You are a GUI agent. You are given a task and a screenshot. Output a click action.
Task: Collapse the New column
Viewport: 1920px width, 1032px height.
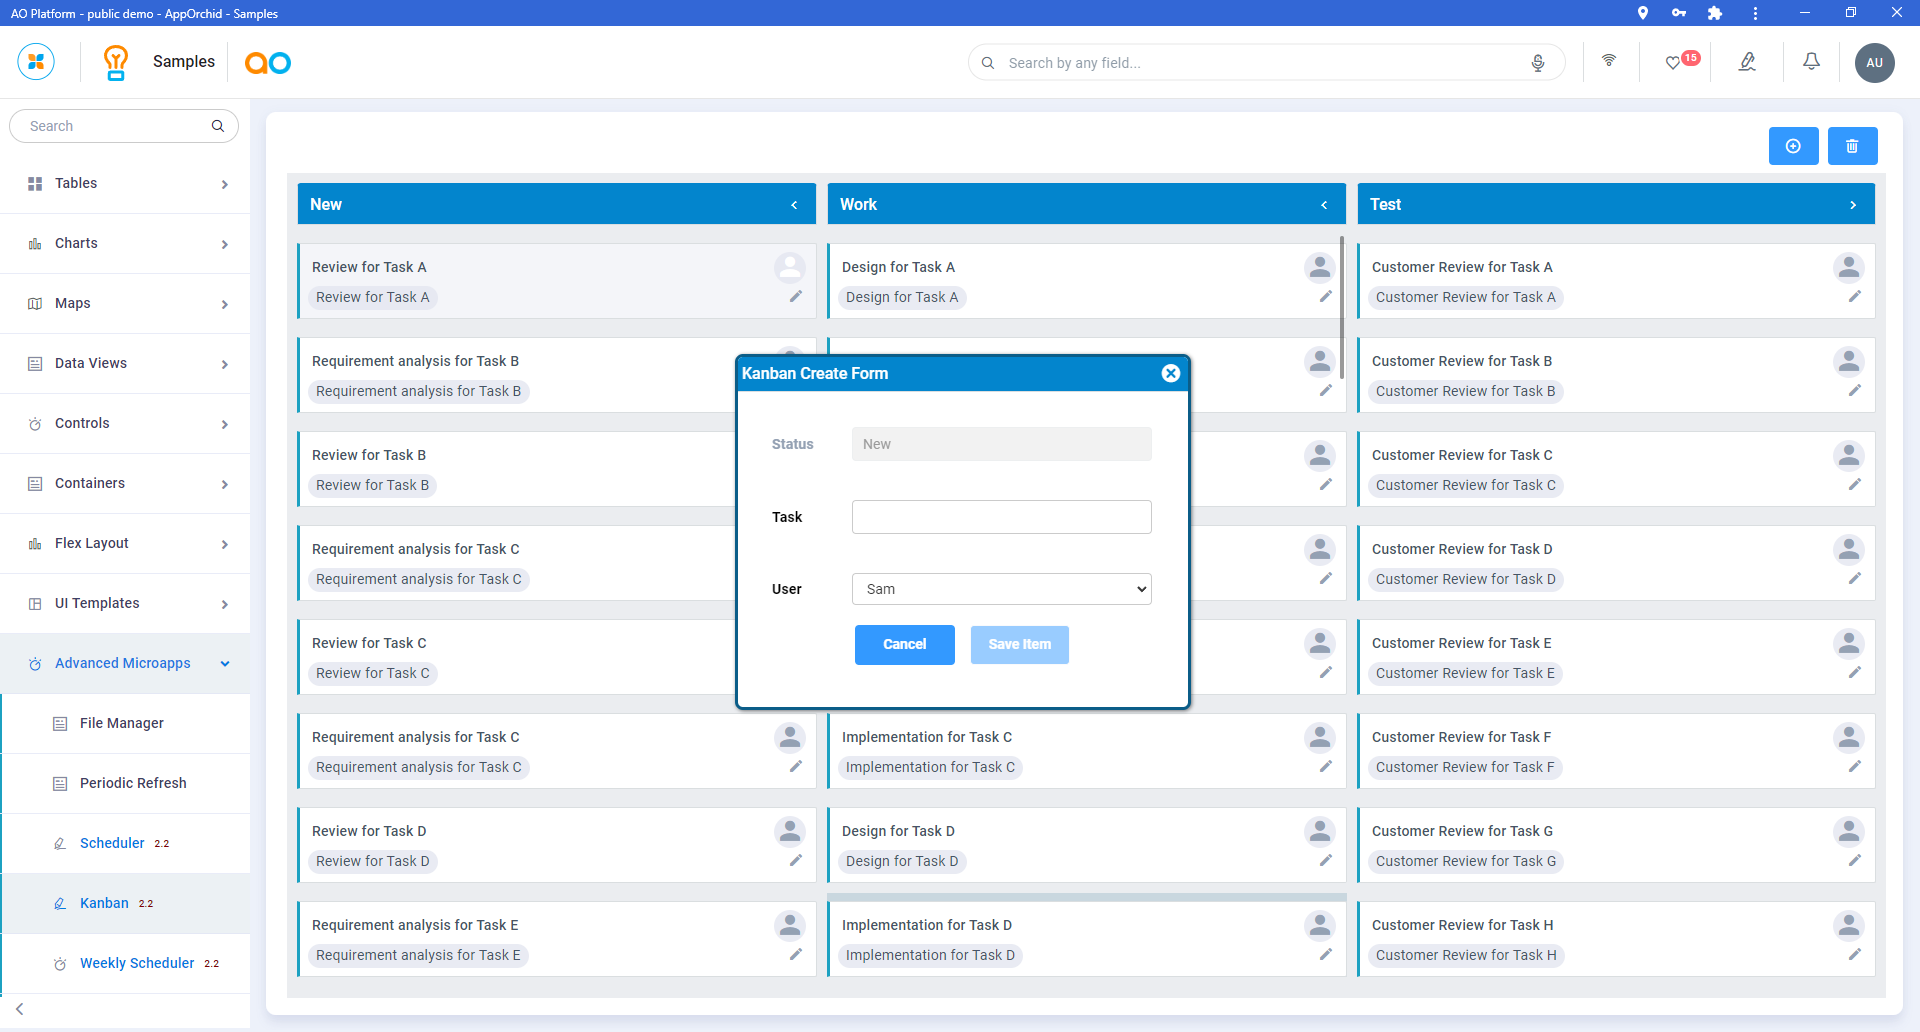[x=794, y=205]
